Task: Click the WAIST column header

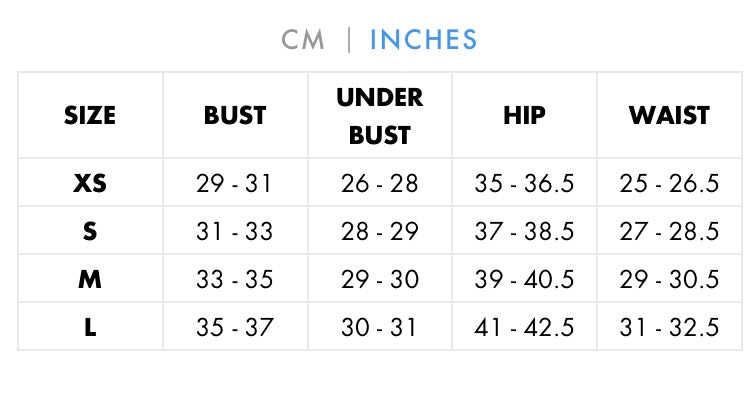Action: tap(669, 115)
